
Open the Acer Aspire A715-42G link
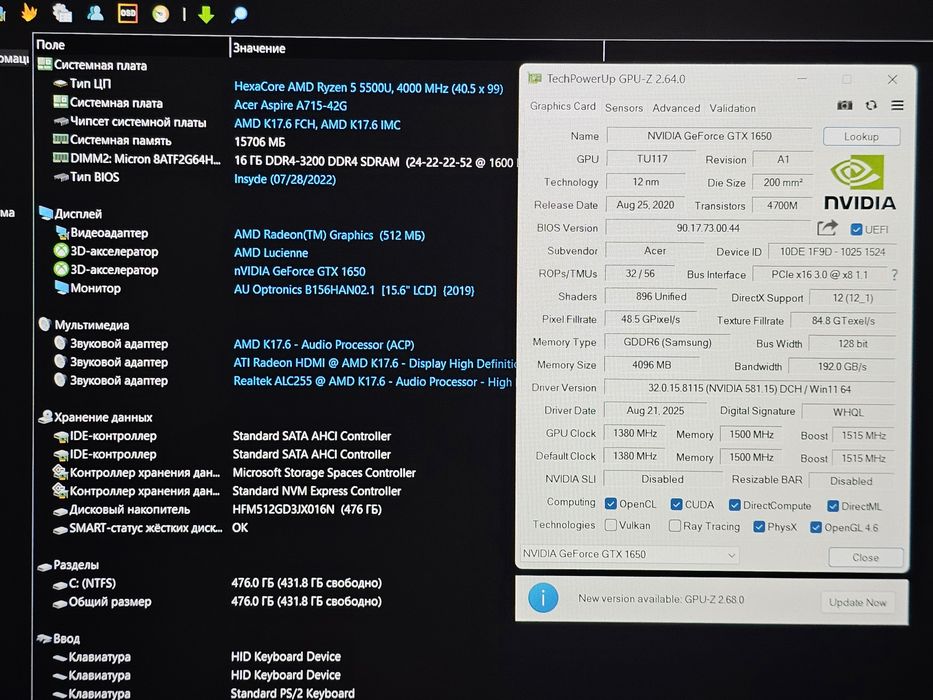coord(290,105)
